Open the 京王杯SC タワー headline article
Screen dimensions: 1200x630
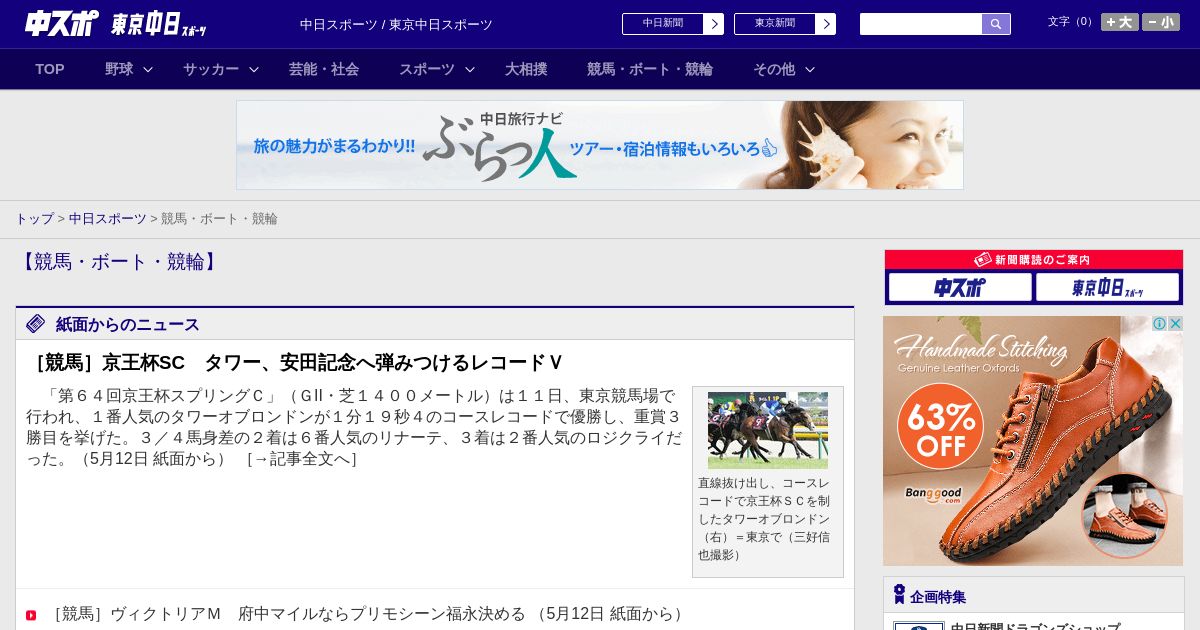click(x=295, y=362)
